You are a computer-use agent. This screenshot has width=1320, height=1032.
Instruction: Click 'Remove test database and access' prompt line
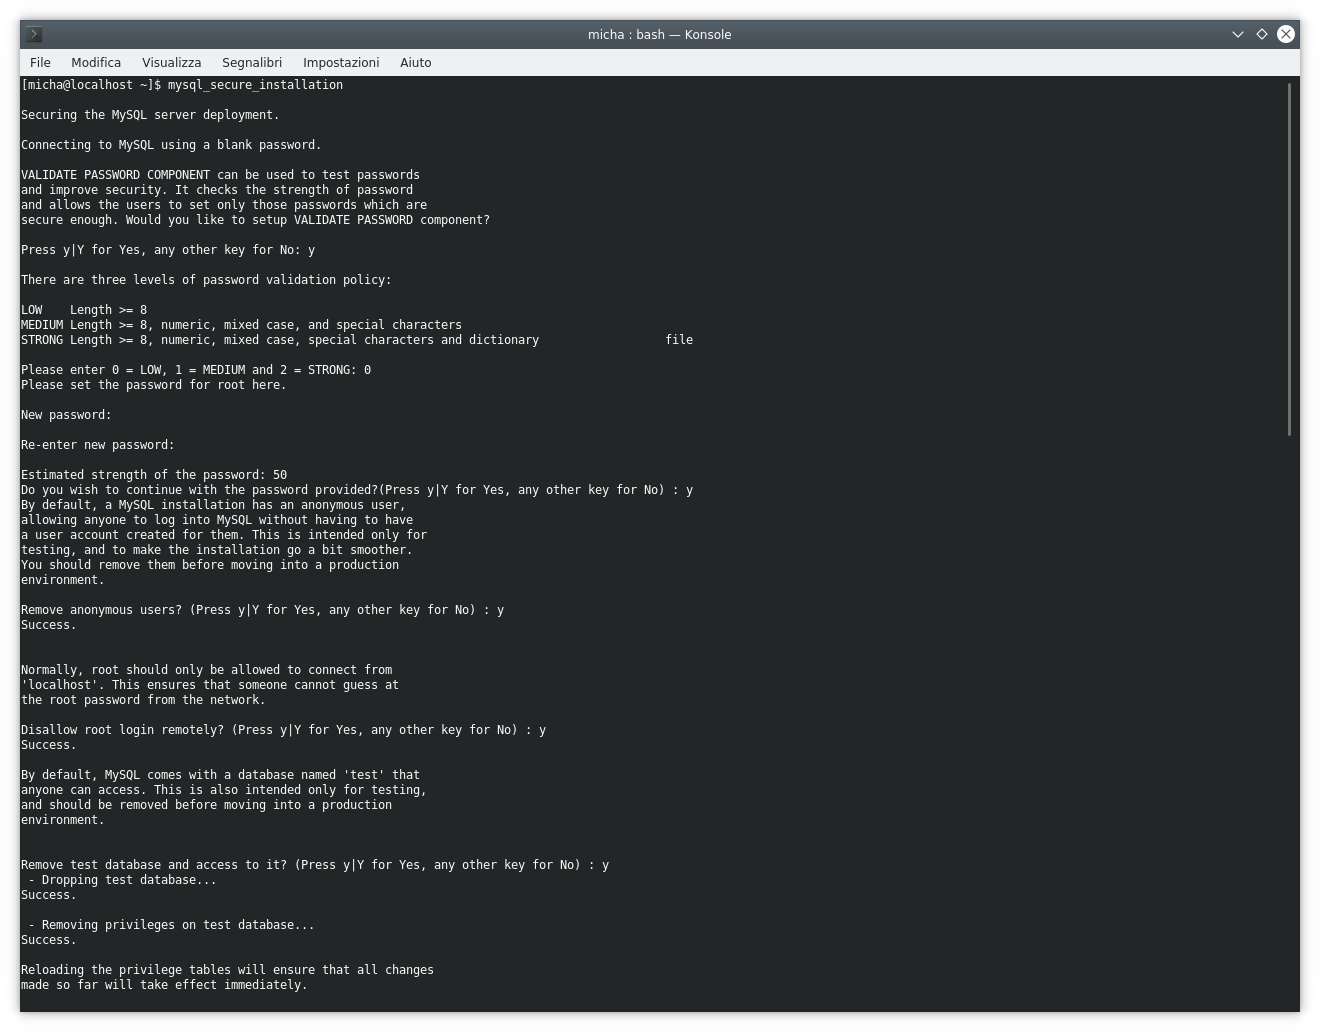pyautogui.click(x=315, y=865)
